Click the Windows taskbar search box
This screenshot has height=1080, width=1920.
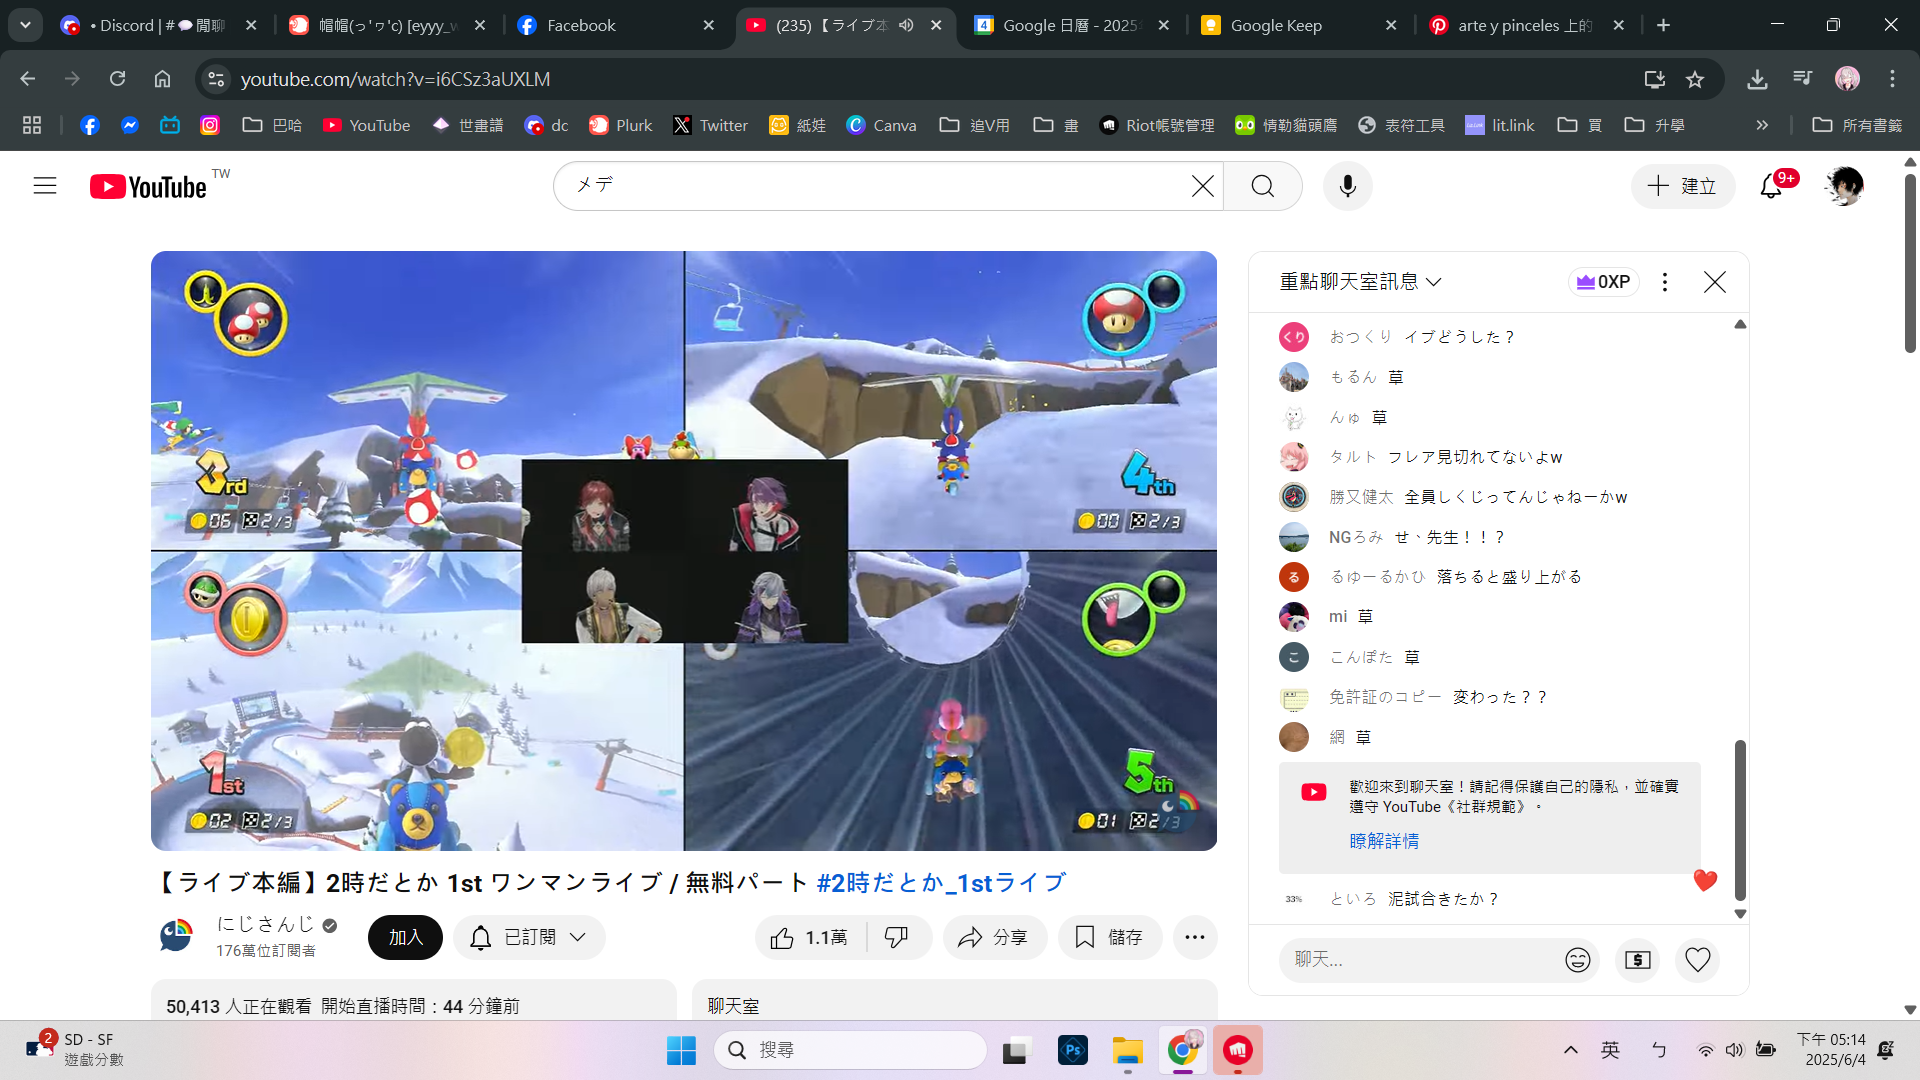(851, 1050)
